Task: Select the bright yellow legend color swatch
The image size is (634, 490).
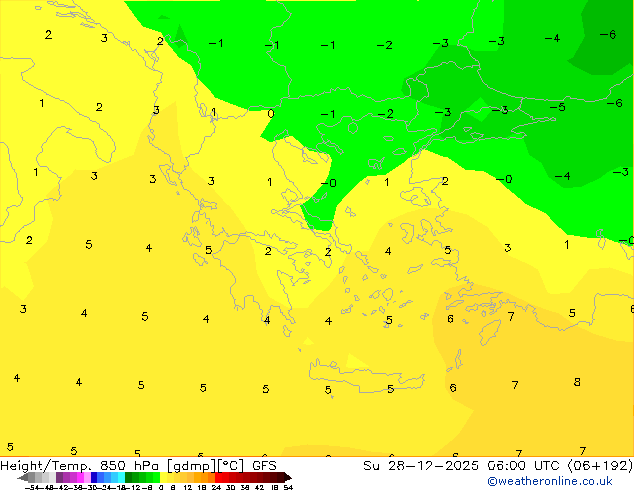Action: pyautogui.click(x=163, y=478)
